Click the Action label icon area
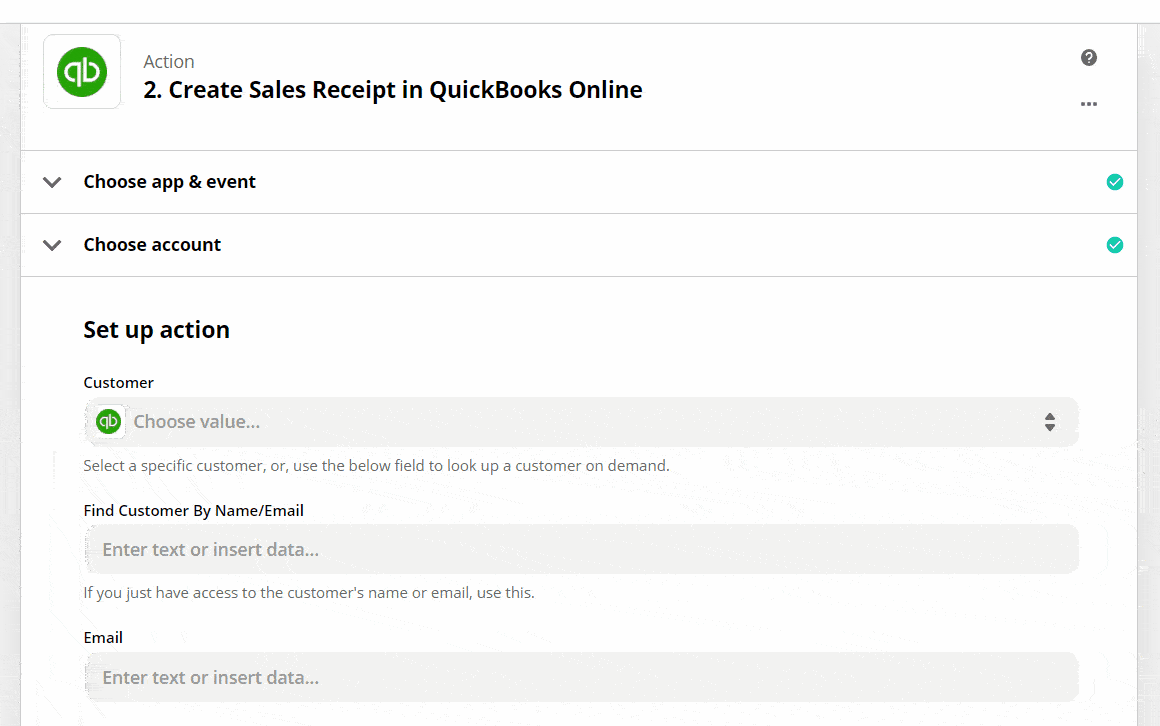The image size is (1160, 726). 168,61
